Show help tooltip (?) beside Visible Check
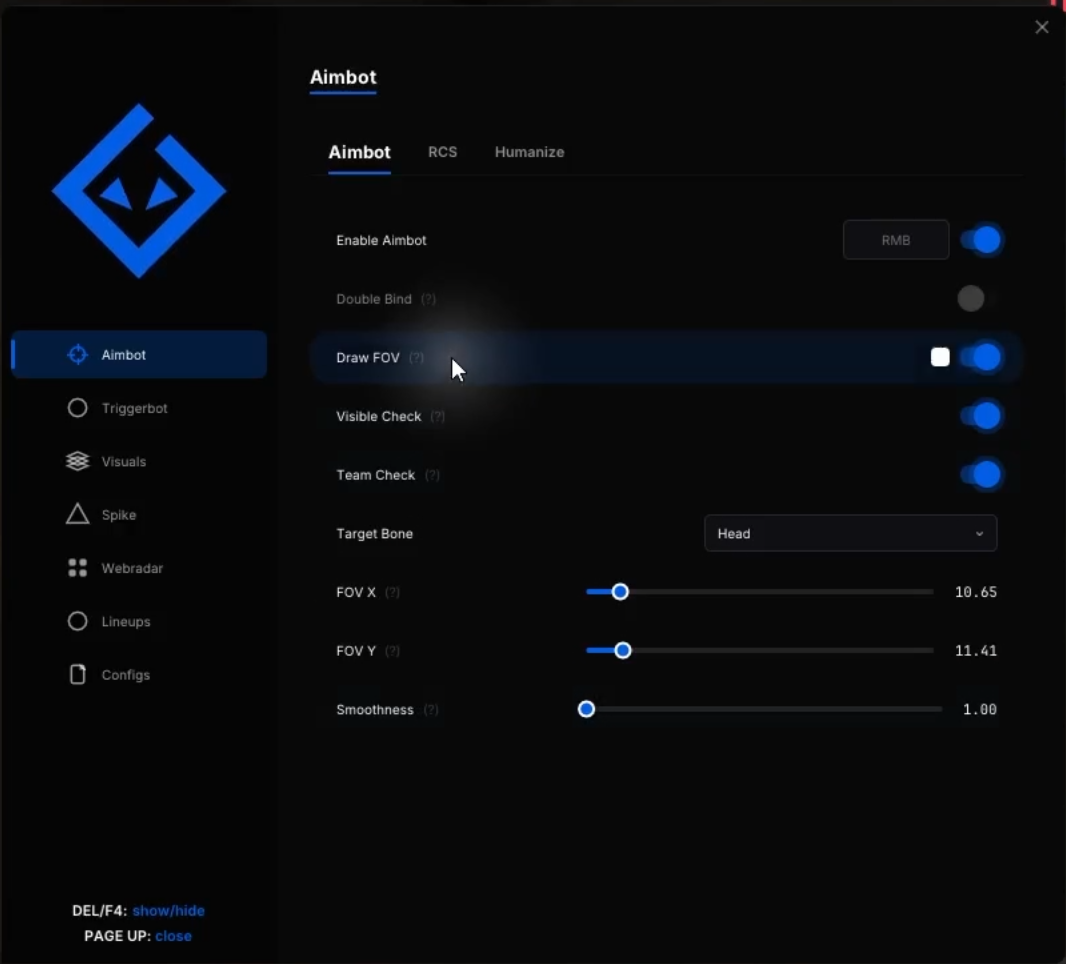This screenshot has height=964, width=1066. pos(438,416)
